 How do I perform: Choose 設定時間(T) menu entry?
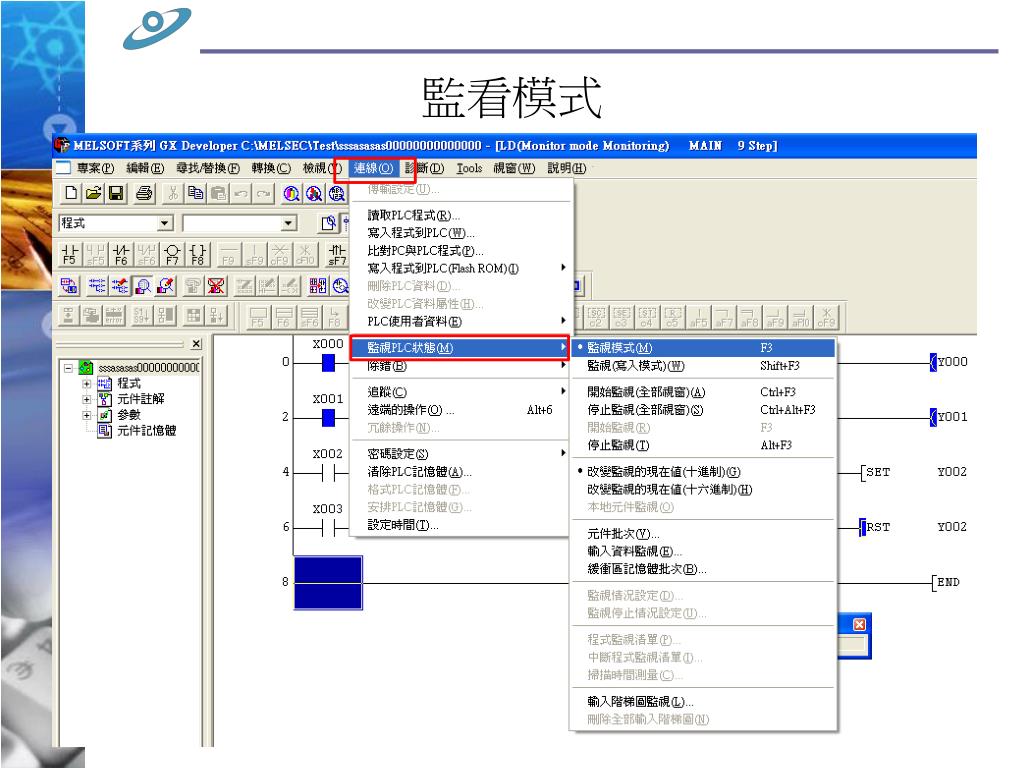pos(460,525)
